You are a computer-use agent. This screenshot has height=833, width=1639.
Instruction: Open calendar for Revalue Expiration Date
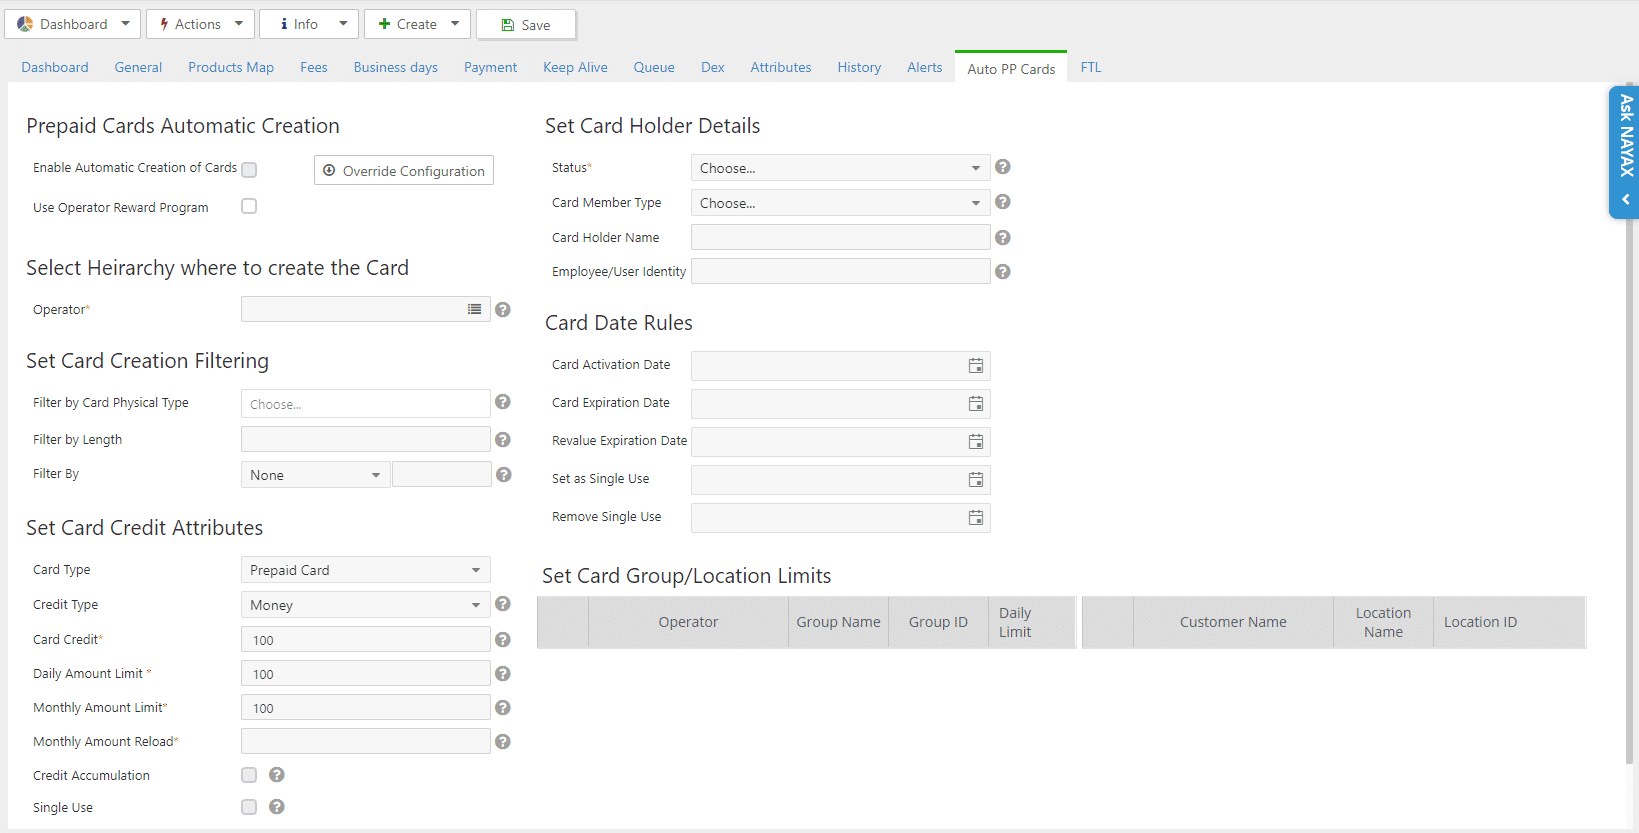(976, 442)
